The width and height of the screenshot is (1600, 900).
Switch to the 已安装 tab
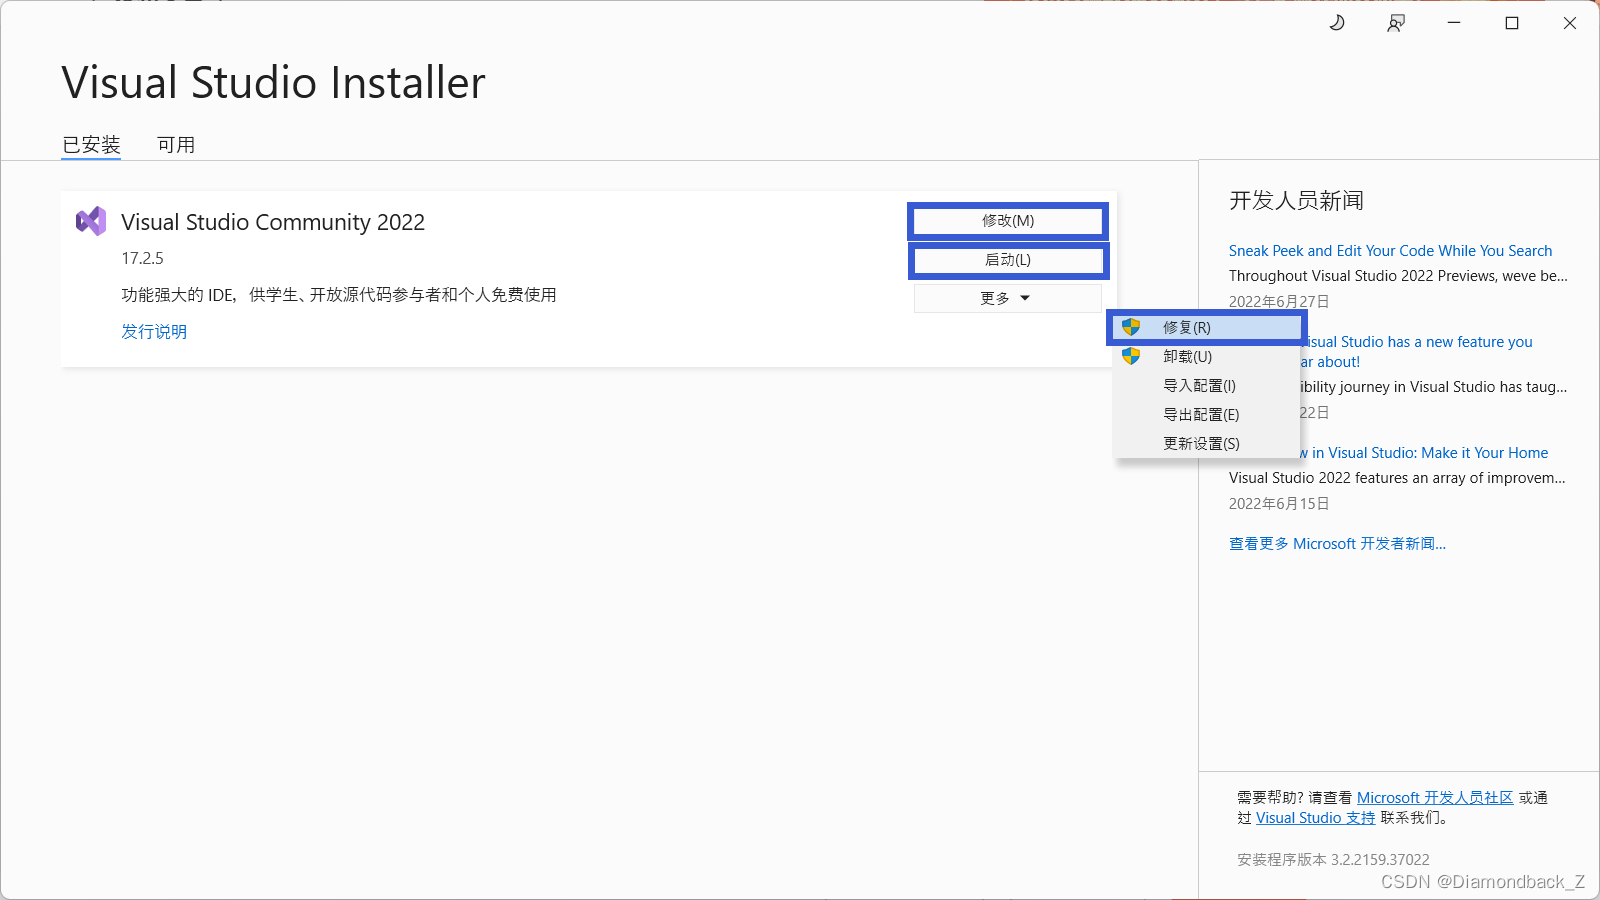pos(91,145)
